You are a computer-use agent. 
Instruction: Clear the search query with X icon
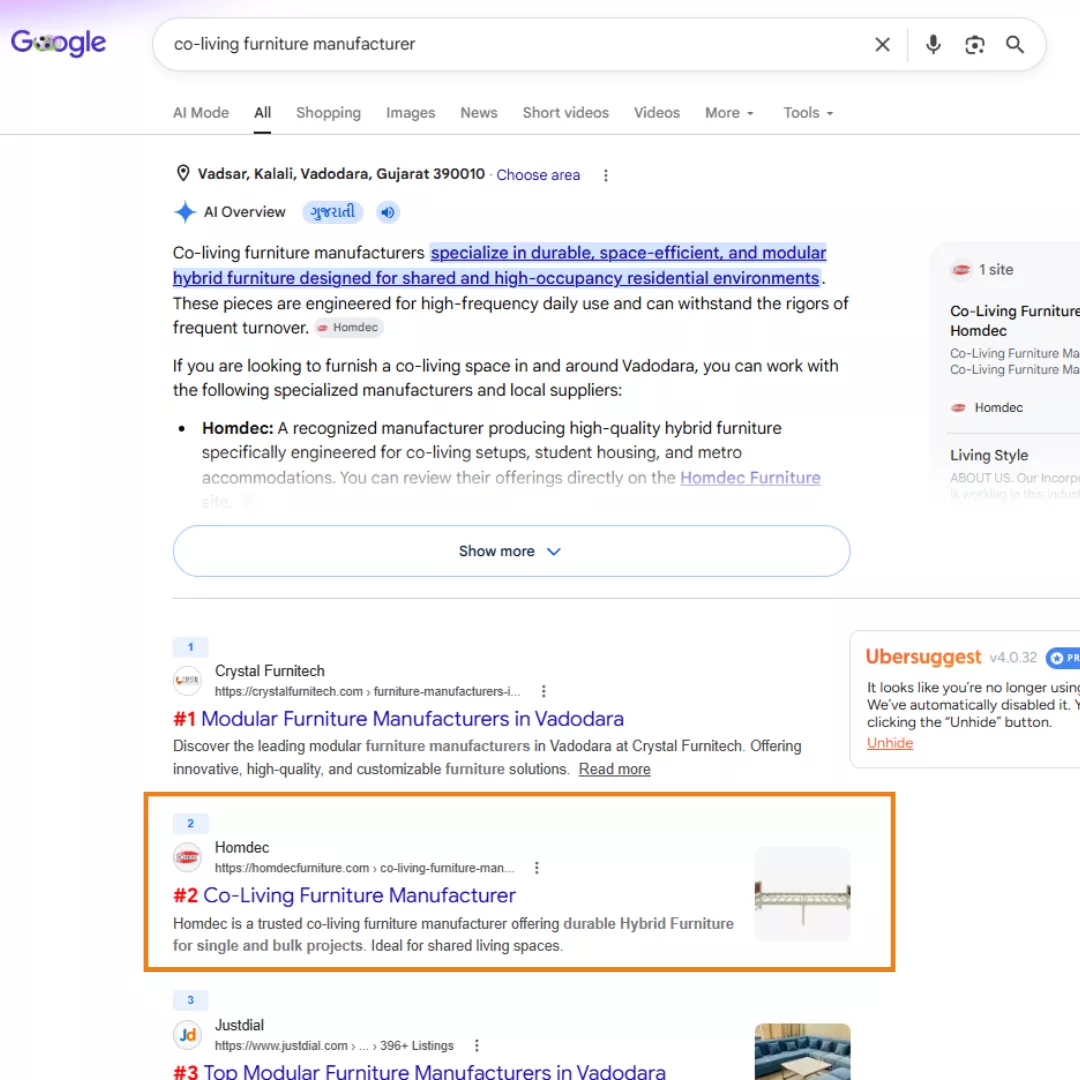pos(882,45)
